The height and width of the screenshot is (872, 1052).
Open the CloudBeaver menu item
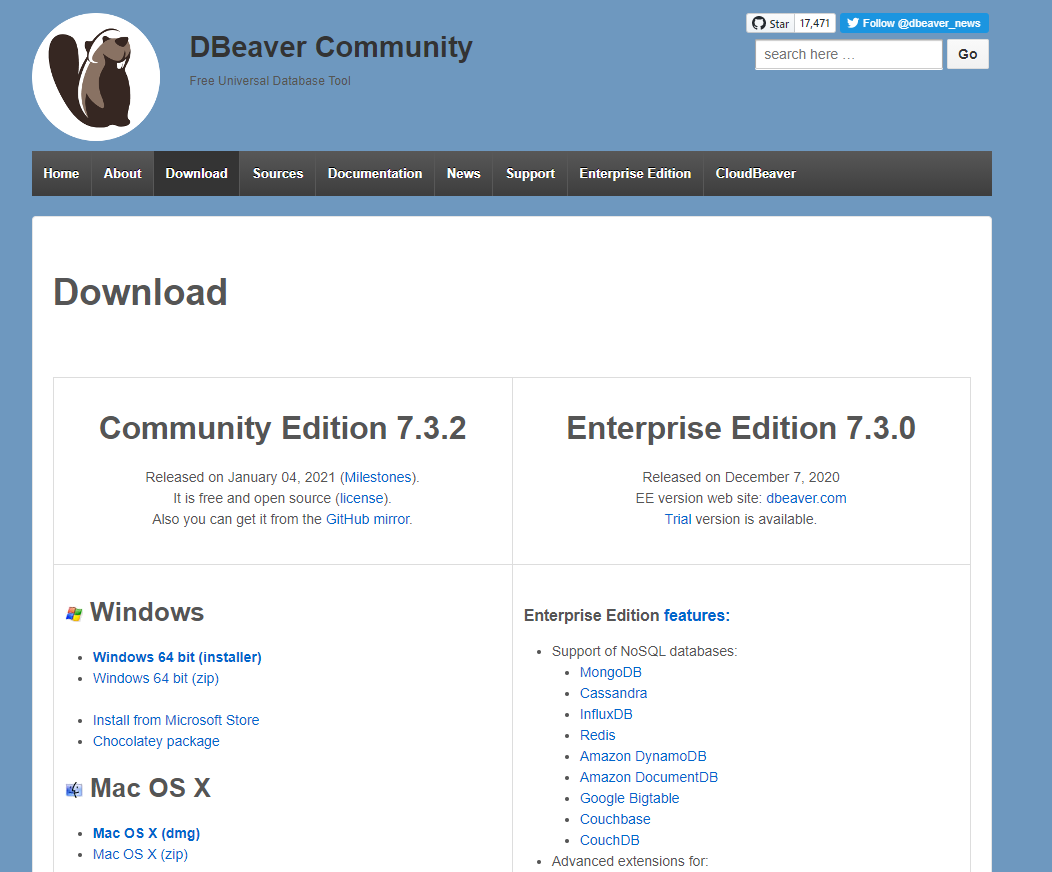(755, 174)
